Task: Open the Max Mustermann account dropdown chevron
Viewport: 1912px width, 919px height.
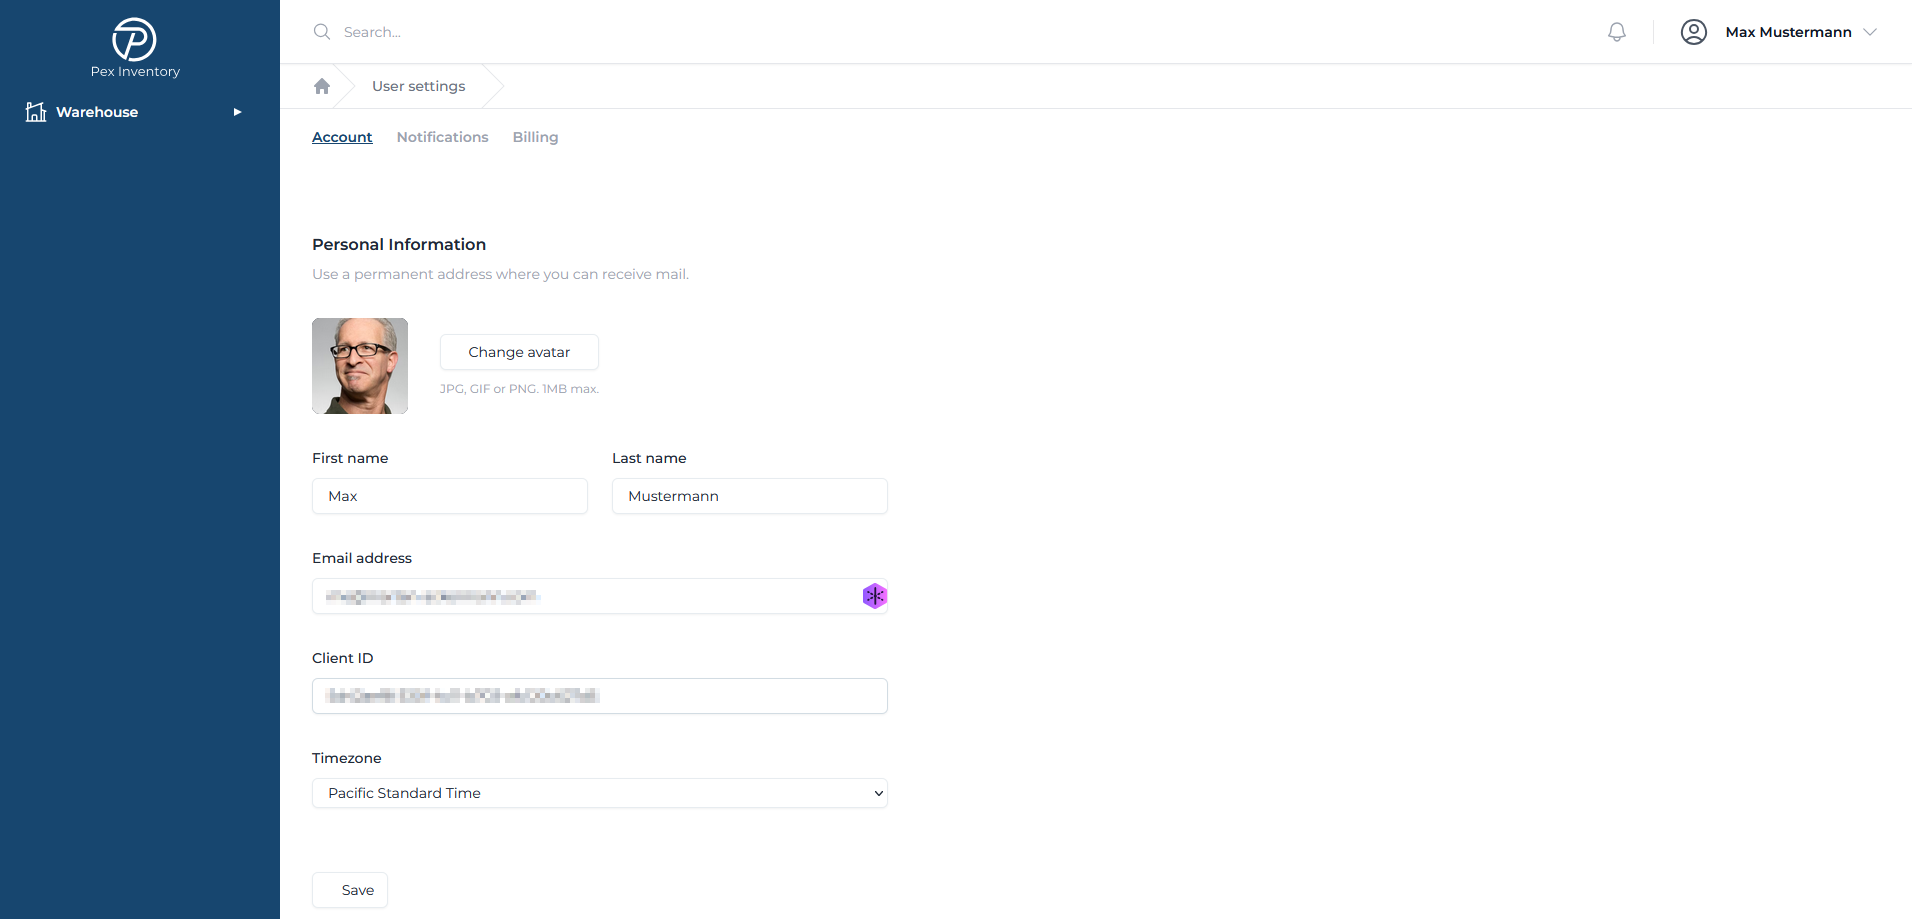Action: tap(1870, 32)
